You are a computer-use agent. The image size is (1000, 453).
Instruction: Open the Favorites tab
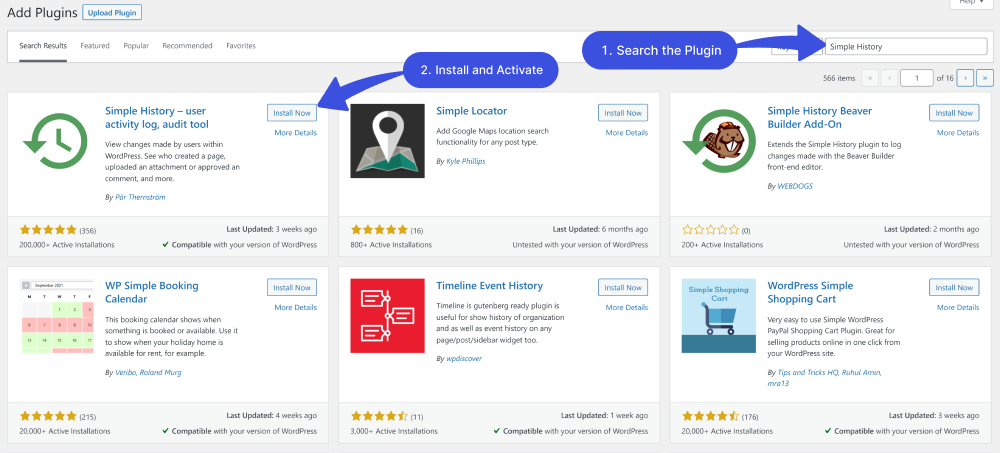pos(241,46)
